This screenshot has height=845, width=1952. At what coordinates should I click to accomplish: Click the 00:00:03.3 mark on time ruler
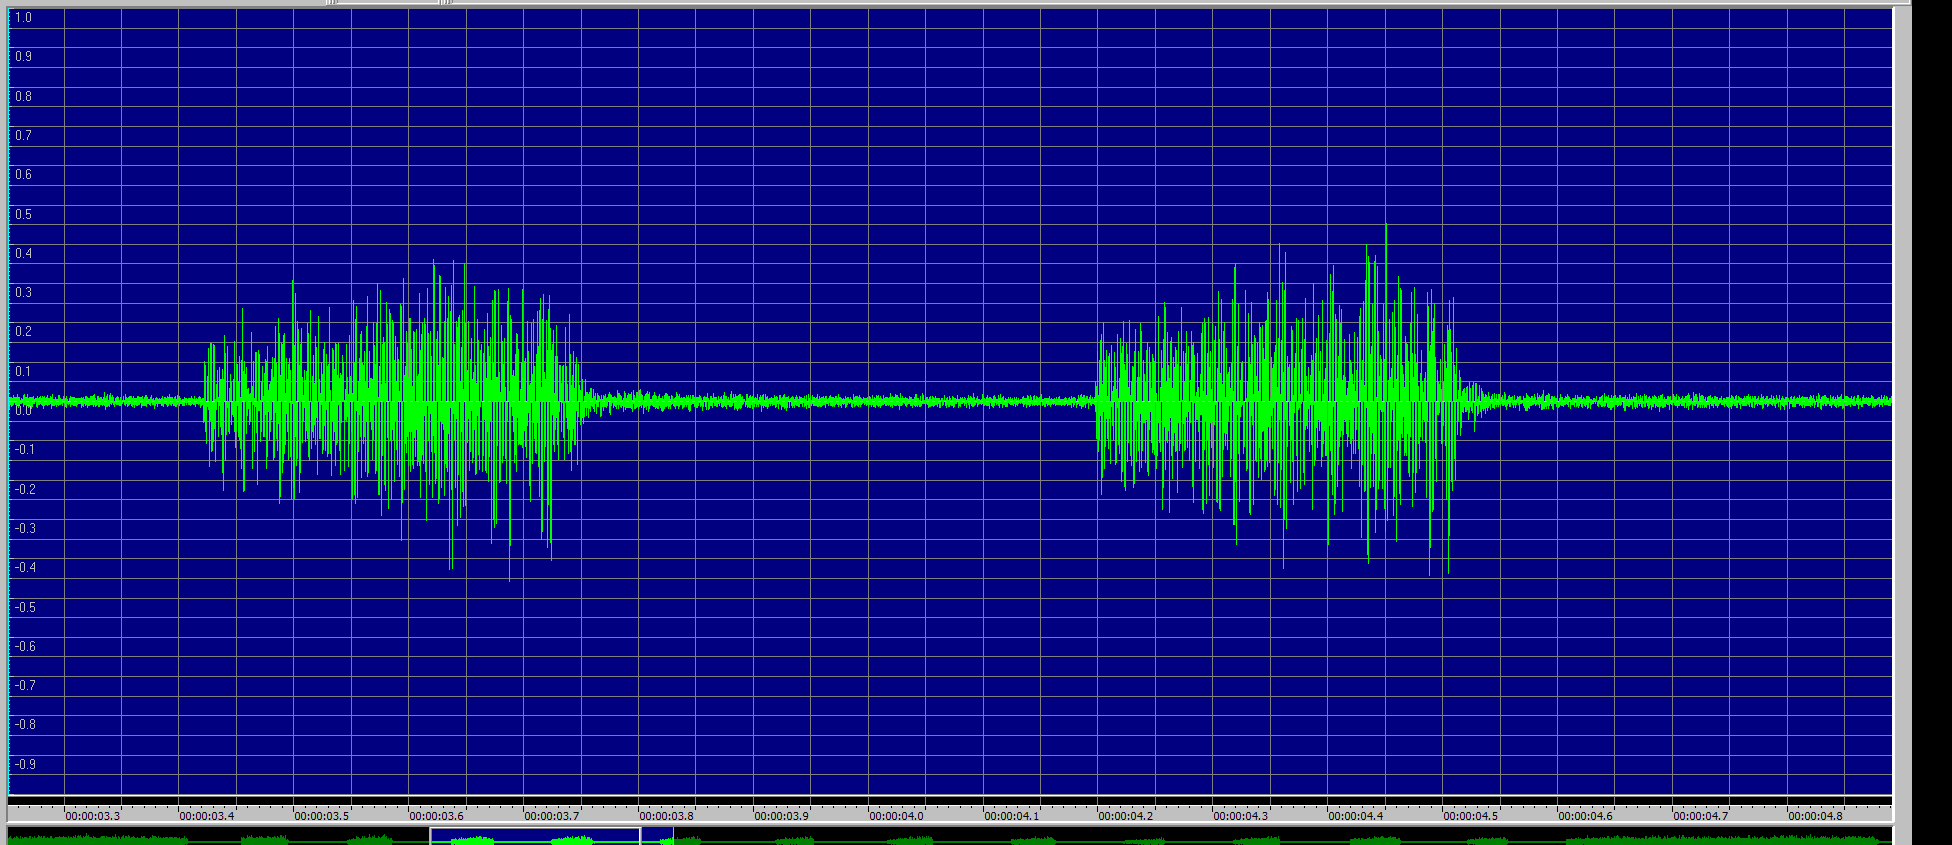pos(92,816)
